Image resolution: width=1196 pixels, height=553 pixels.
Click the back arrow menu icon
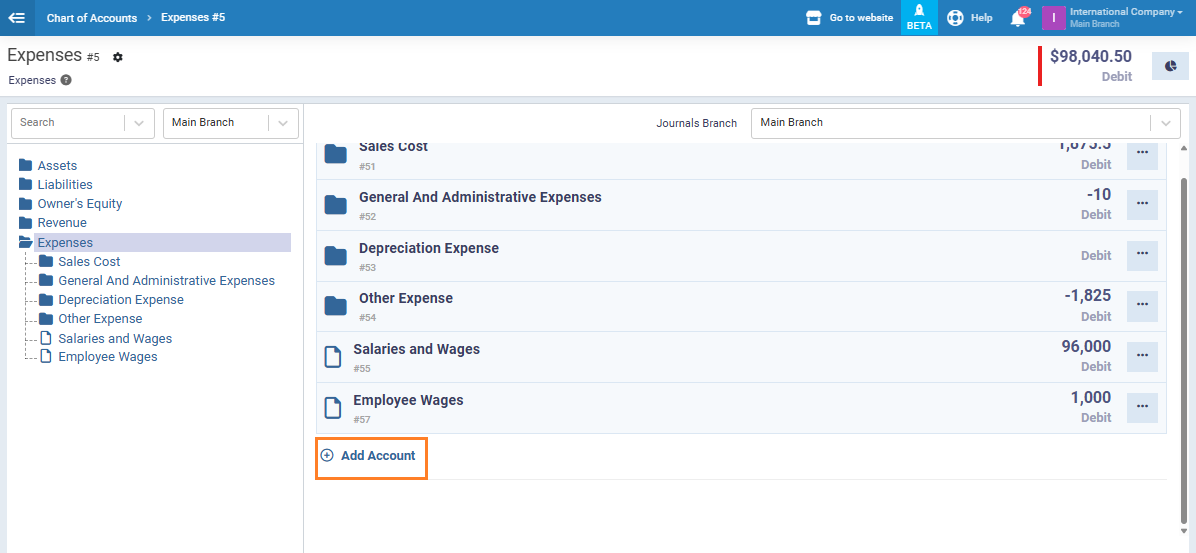pos(17,18)
